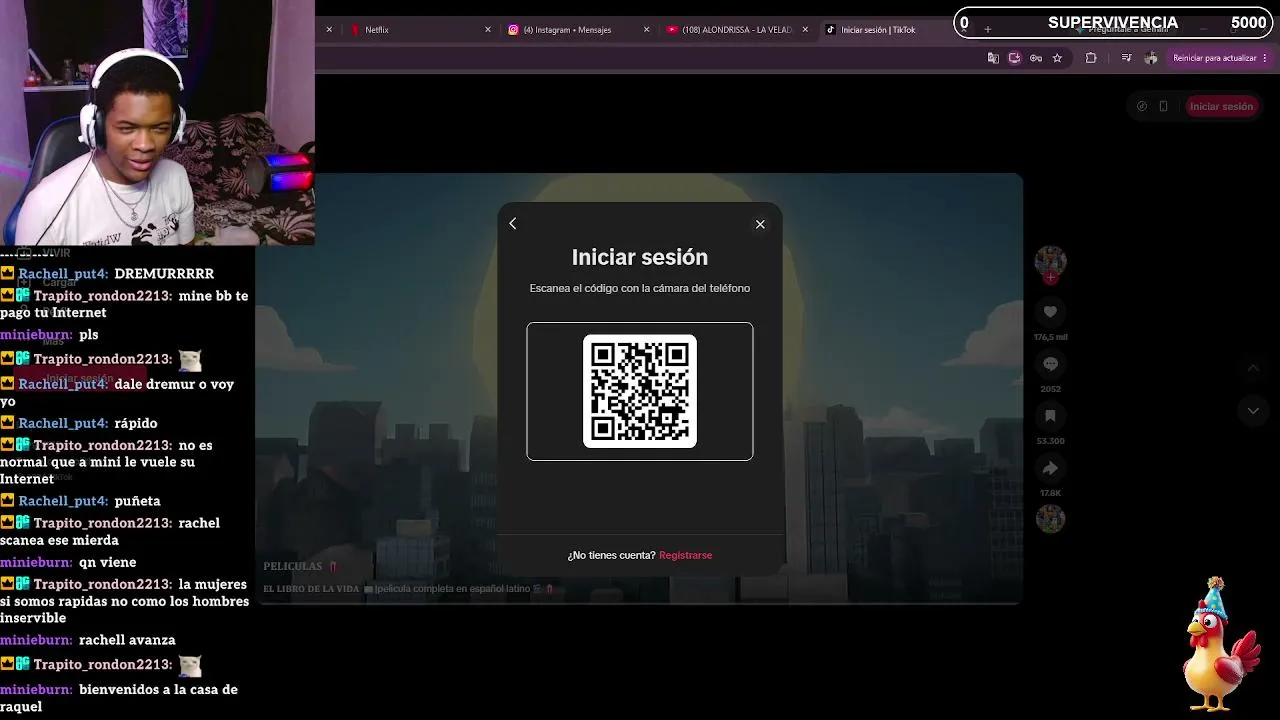Image resolution: width=1280 pixels, height=720 pixels.
Task: Open the media controls playlist icon
Action: 1127,58
